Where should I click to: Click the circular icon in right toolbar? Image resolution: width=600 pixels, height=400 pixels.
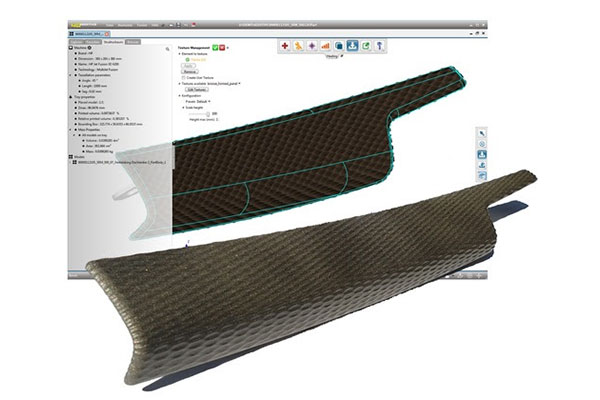[x=482, y=144]
